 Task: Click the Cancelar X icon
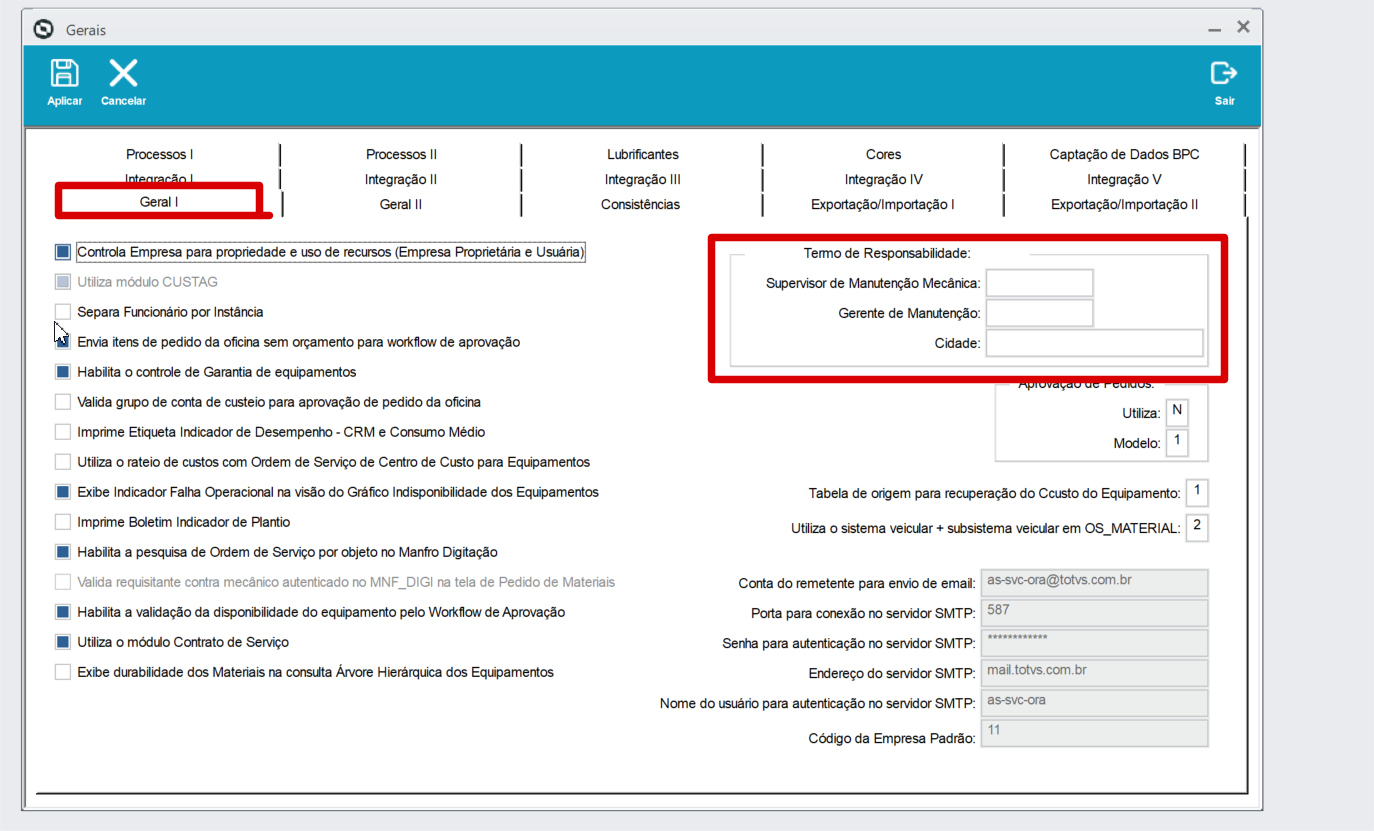pyautogui.click(x=123, y=73)
